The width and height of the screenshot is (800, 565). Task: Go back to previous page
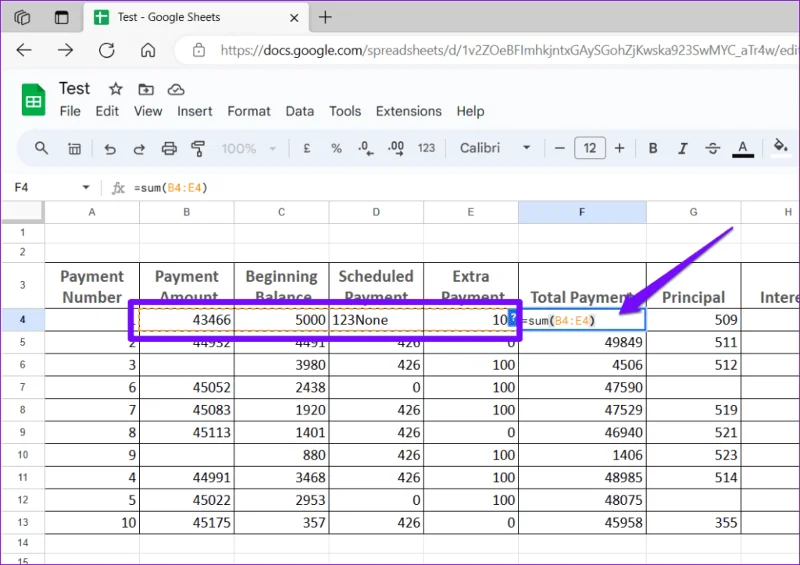click(24, 50)
